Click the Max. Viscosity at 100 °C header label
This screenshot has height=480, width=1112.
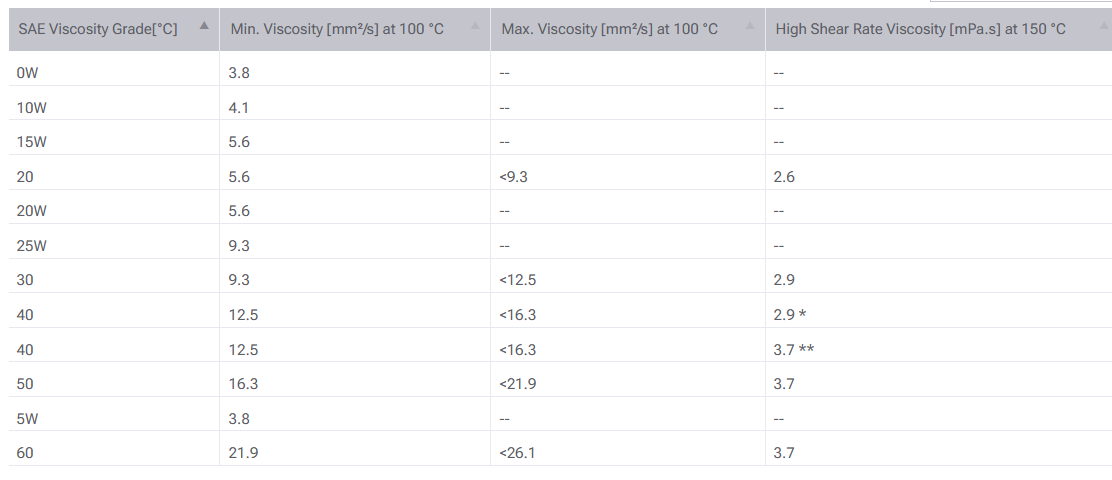coord(610,29)
